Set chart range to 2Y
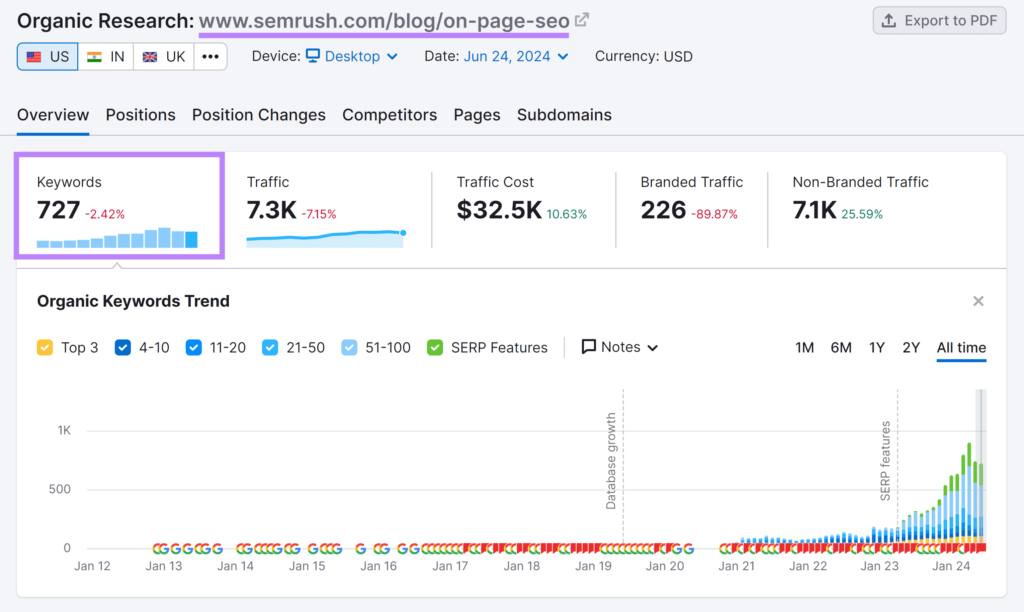 pos(911,347)
